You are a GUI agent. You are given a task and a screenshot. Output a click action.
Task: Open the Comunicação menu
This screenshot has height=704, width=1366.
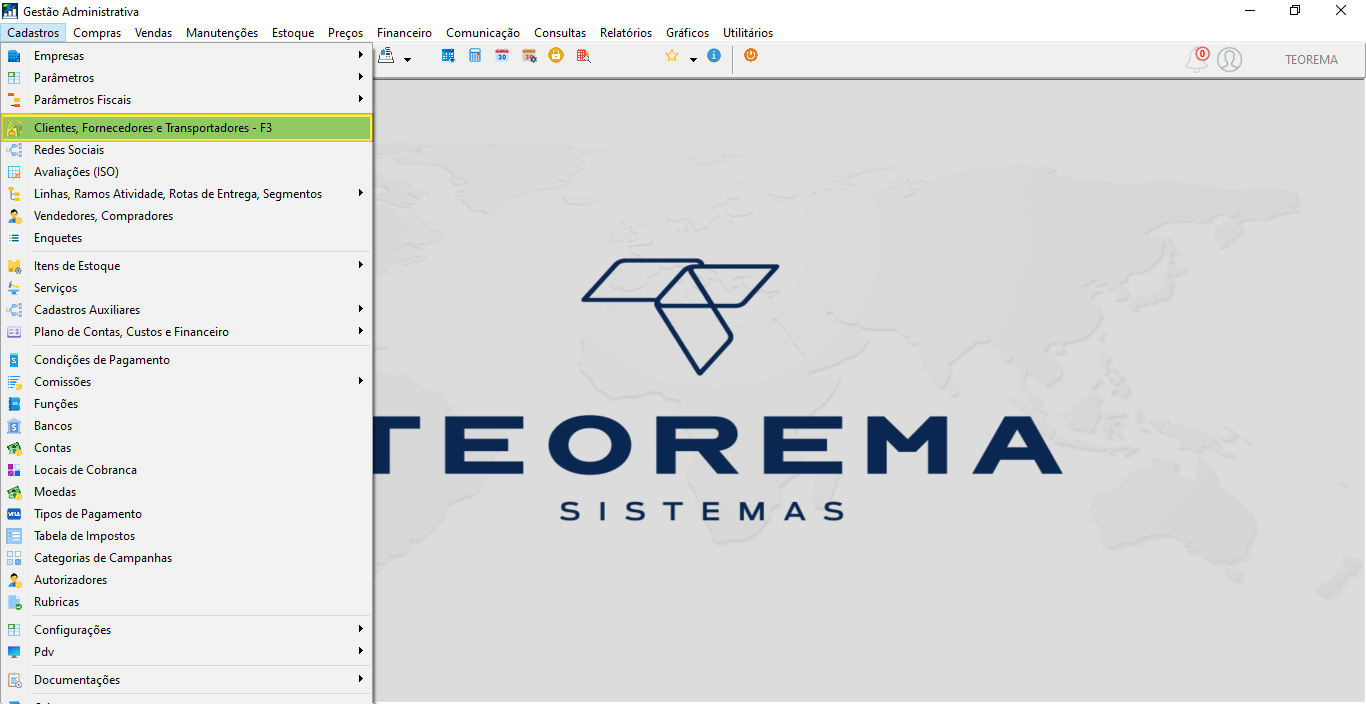(483, 33)
